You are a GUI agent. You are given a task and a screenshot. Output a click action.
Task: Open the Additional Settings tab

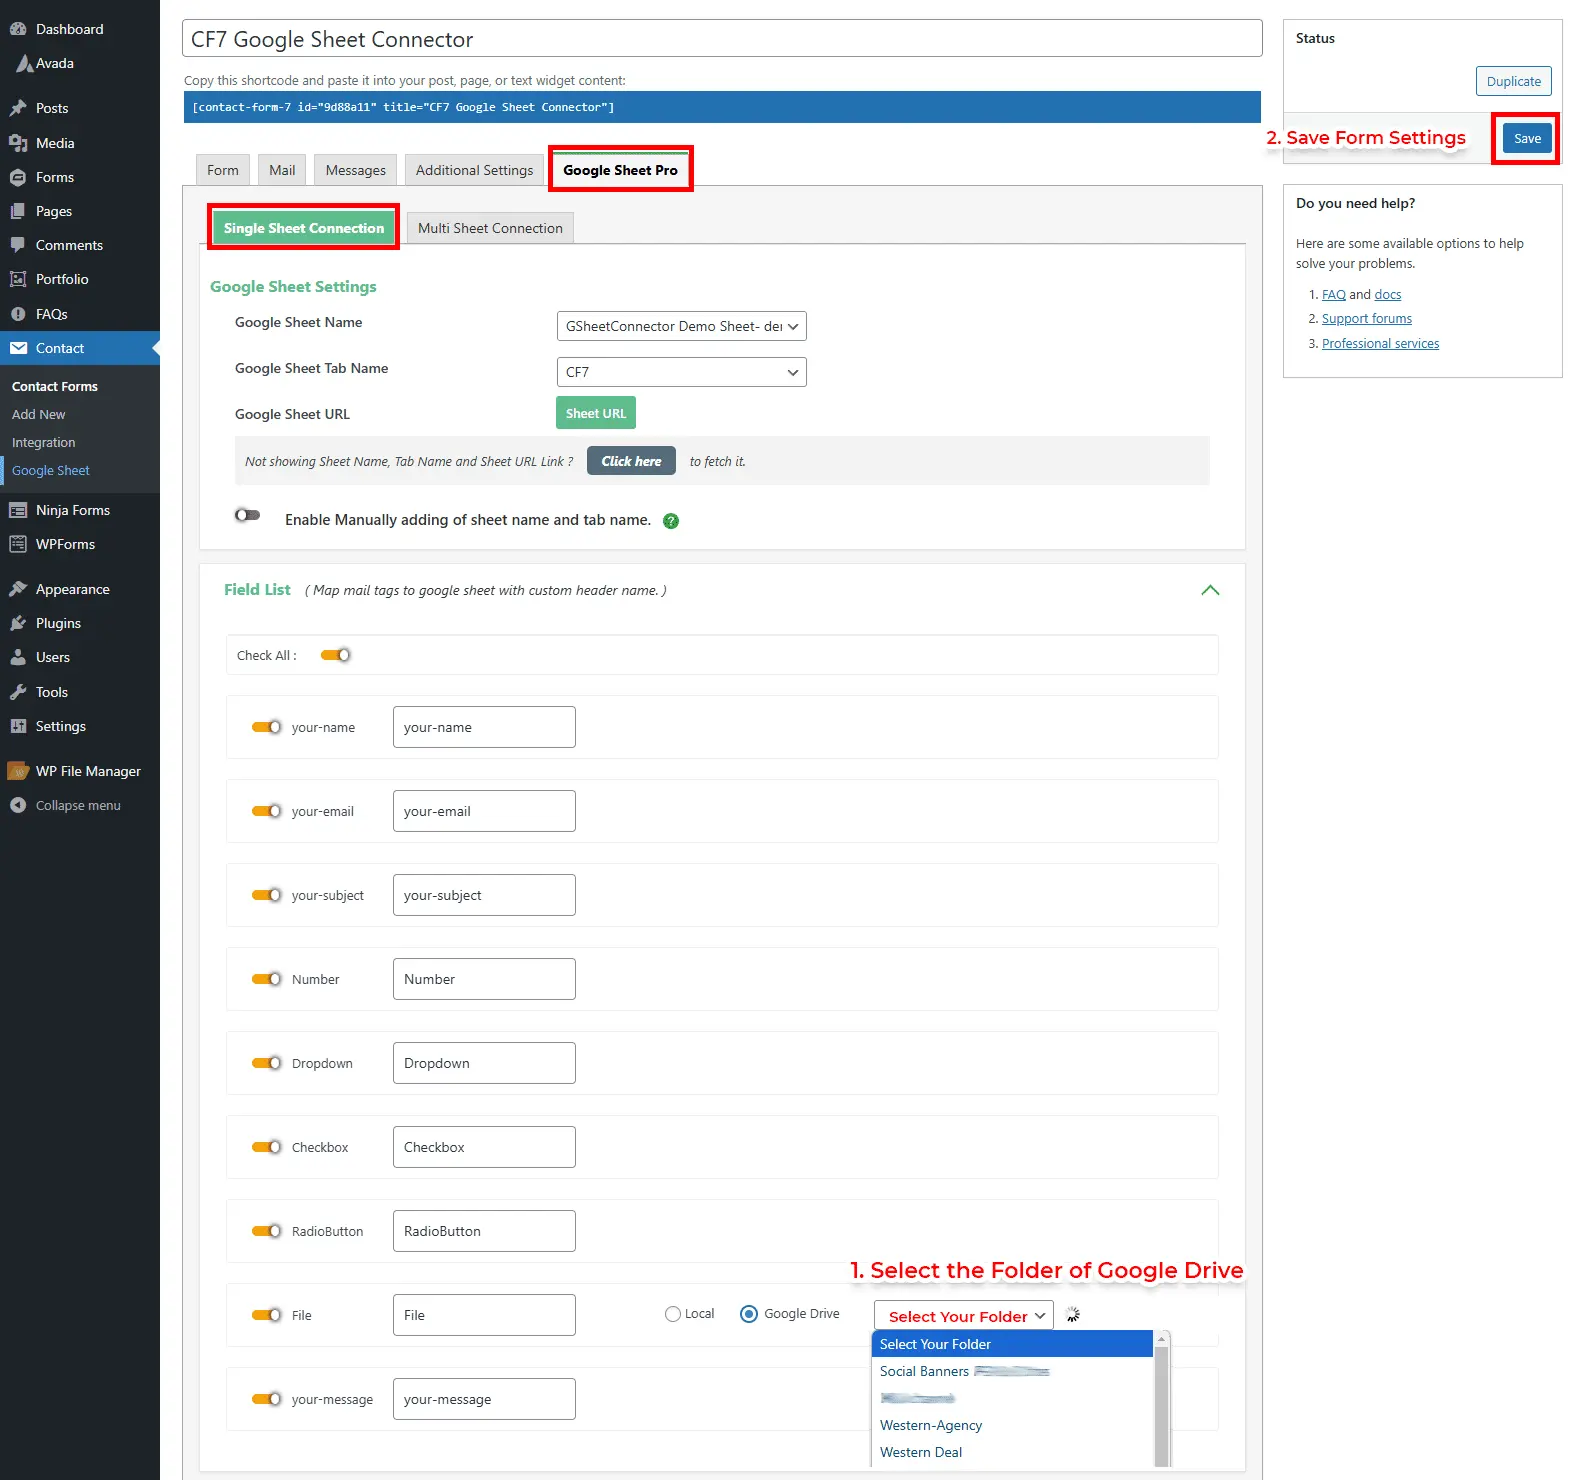pyautogui.click(x=474, y=170)
